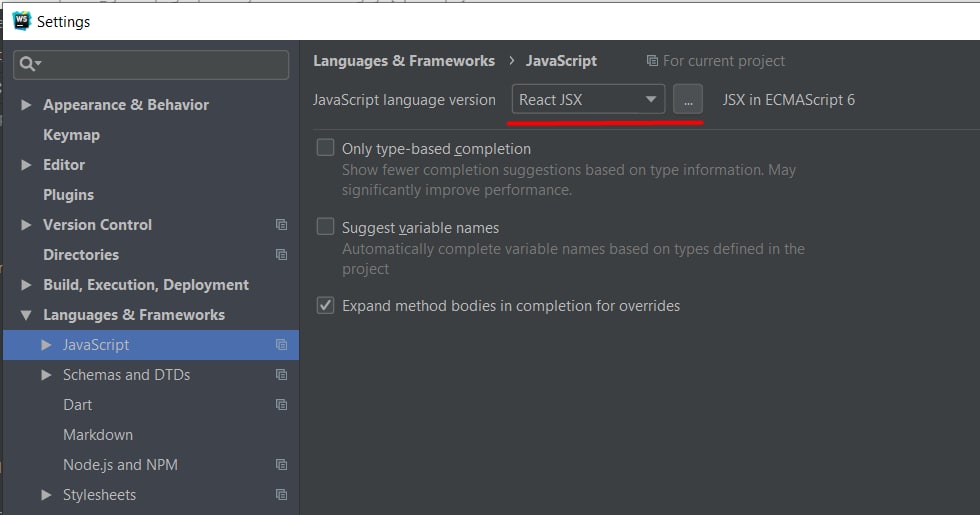The image size is (980, 515).
Task: Select Build, Execution, Deployment label
Action: tap(146, 284)
